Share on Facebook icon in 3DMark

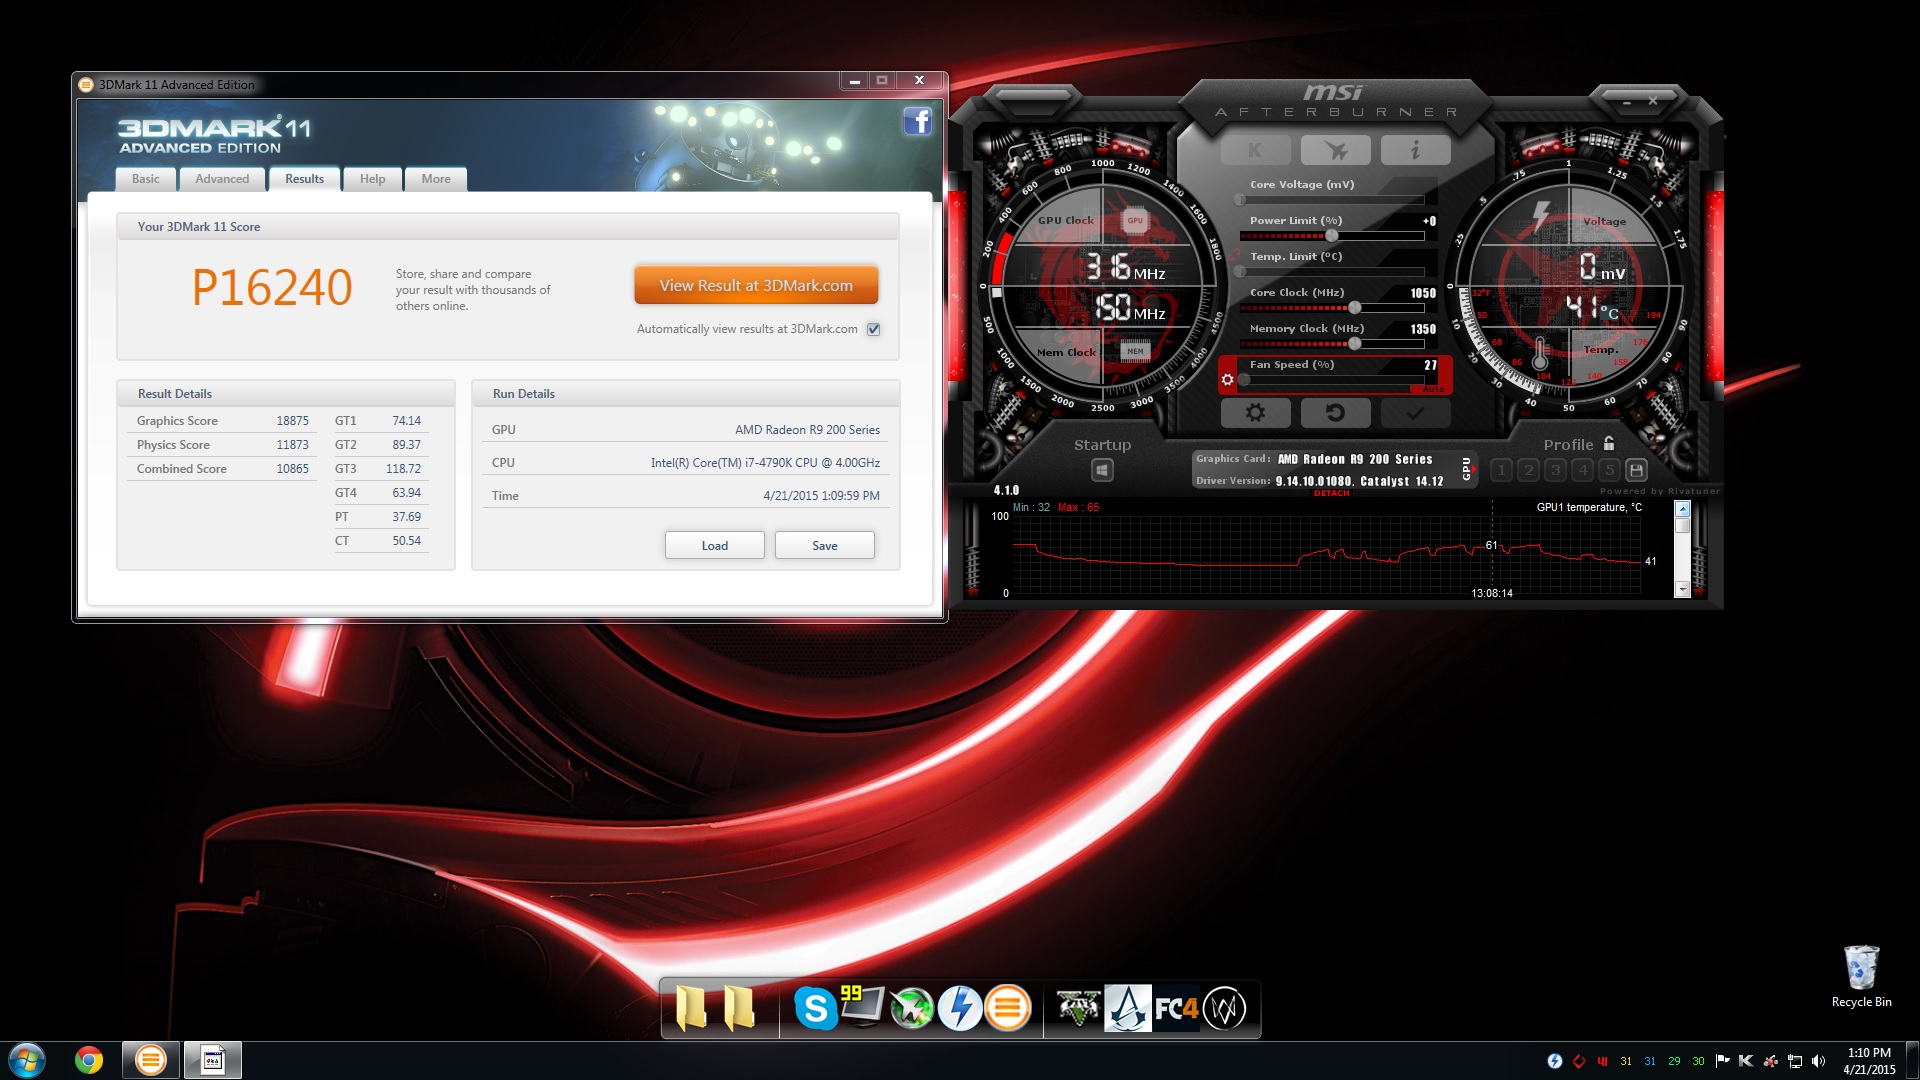(917, 122)
